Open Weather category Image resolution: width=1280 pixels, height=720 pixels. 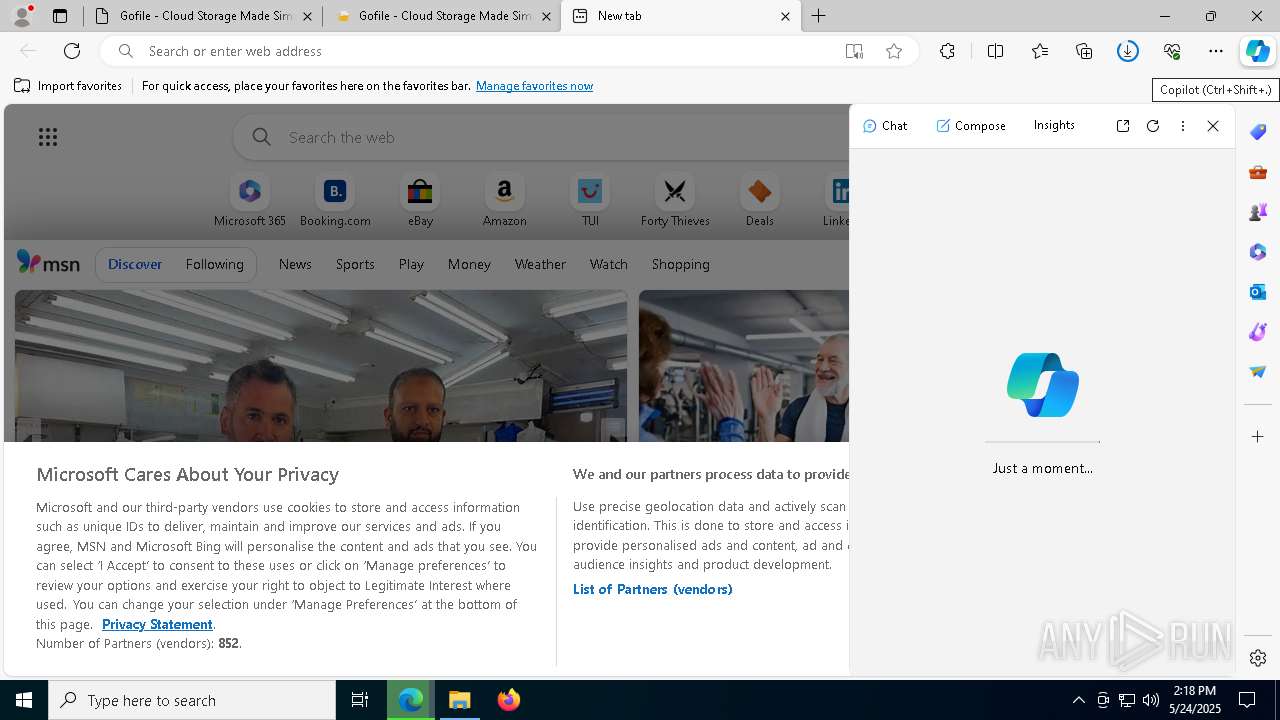point(540,264)
